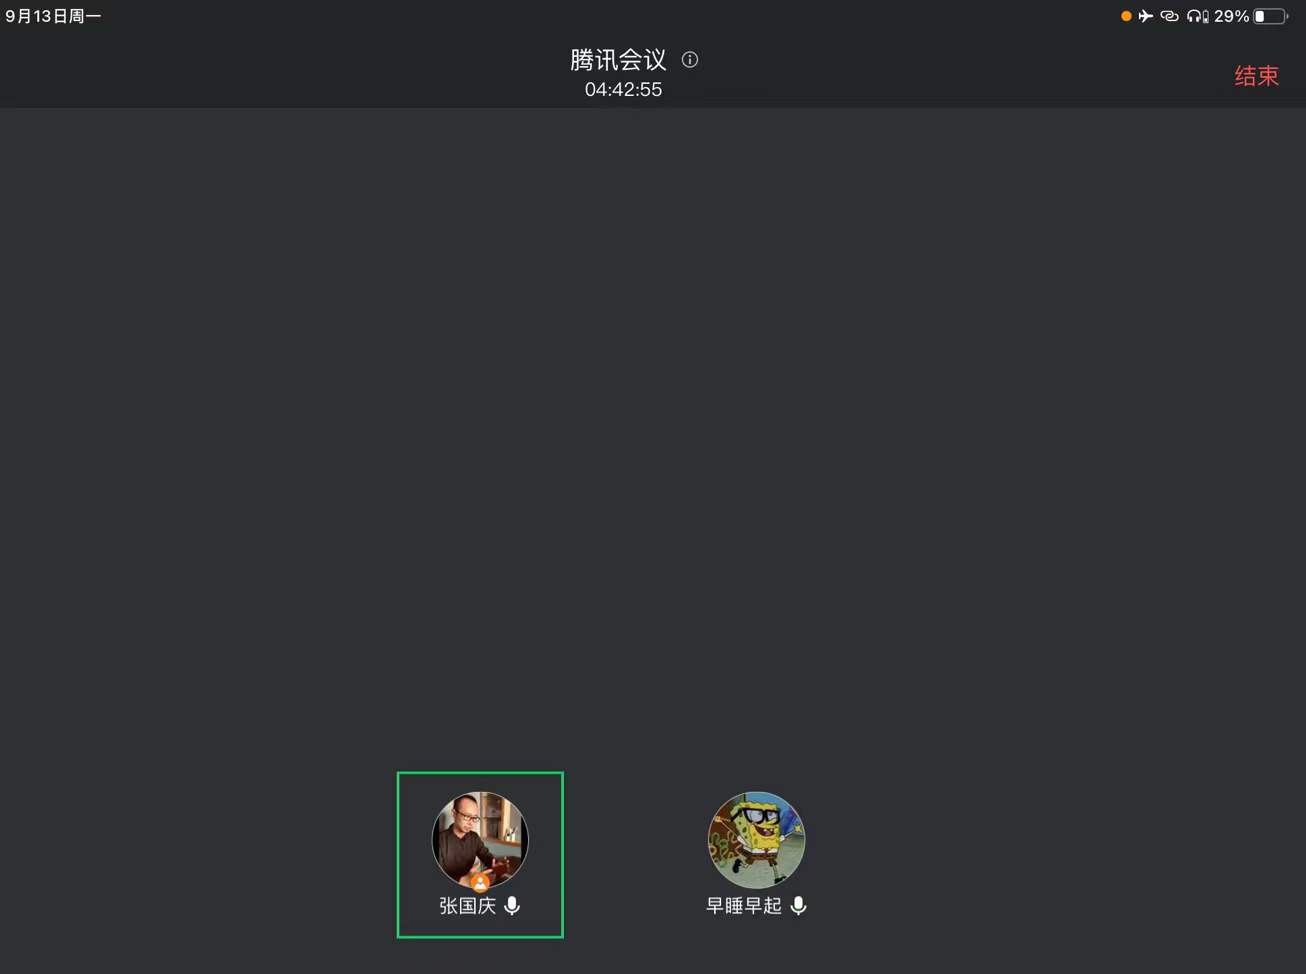Click the 29% battery percentage text
This screenshot has width=1306, height=974.
[x=1231, y=16]
